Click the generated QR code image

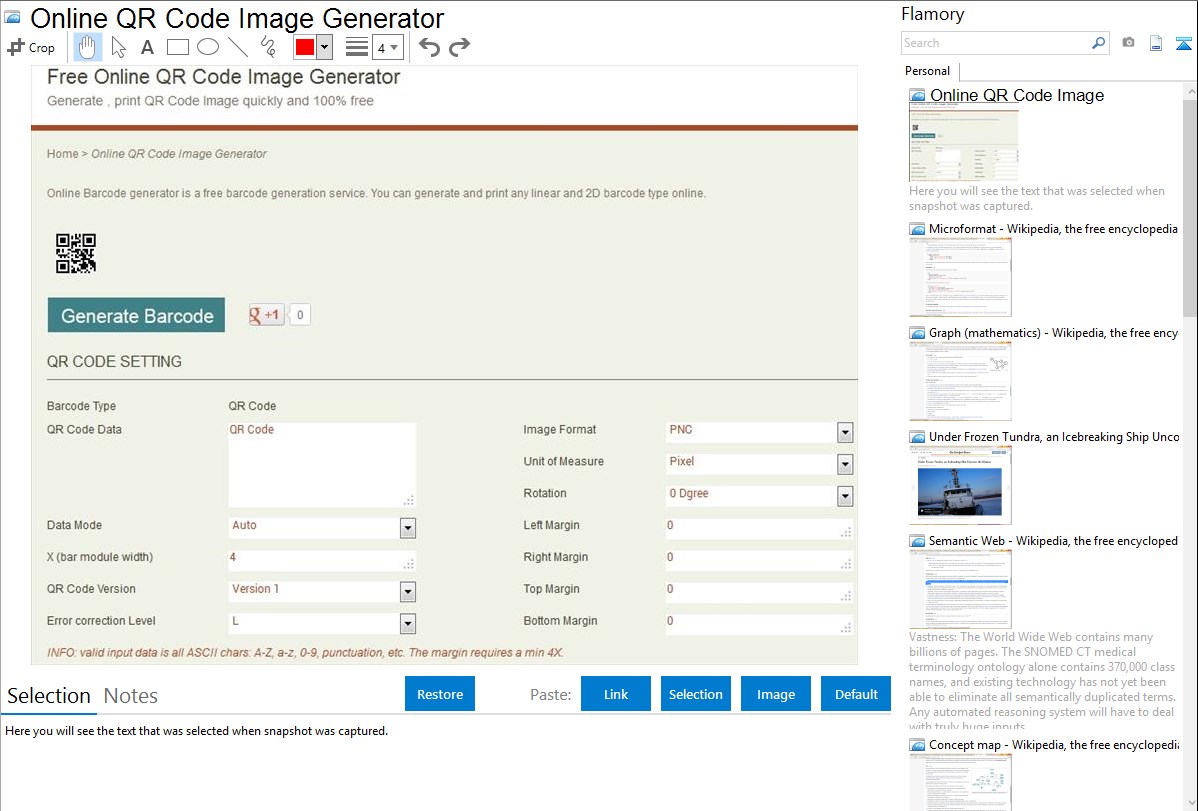click(76, 253)
